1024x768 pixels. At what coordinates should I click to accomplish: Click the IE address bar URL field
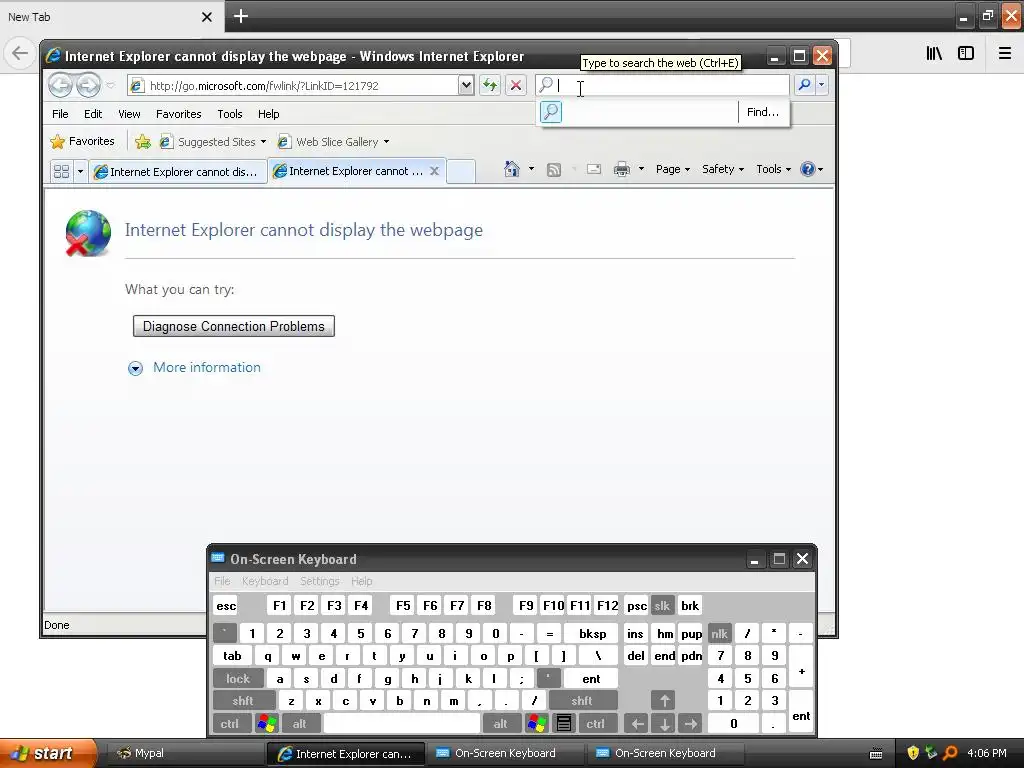294,86
